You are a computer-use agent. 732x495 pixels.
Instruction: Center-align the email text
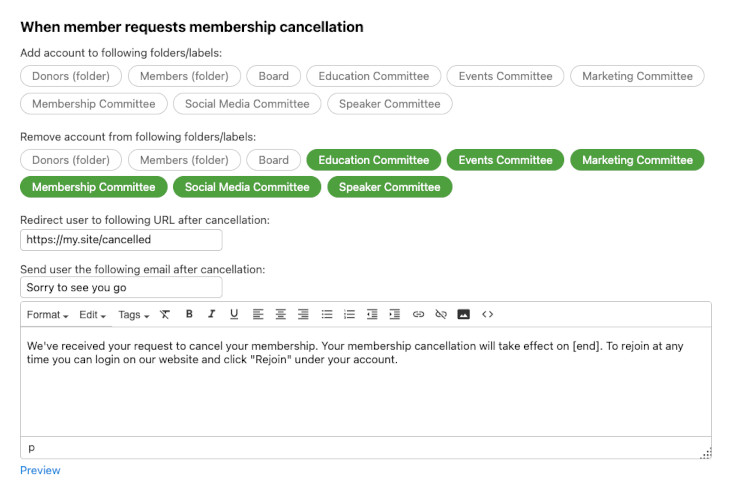(x=280, y=314)
